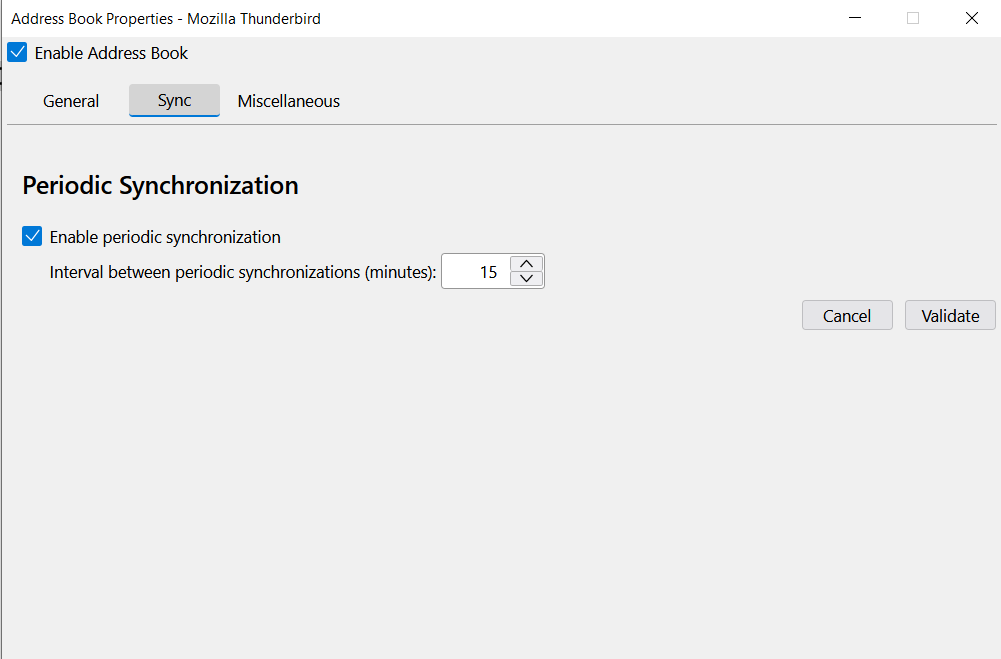1001x659 pixels.
Task: Minimize the Address Book Properties window
Action: 855,18
